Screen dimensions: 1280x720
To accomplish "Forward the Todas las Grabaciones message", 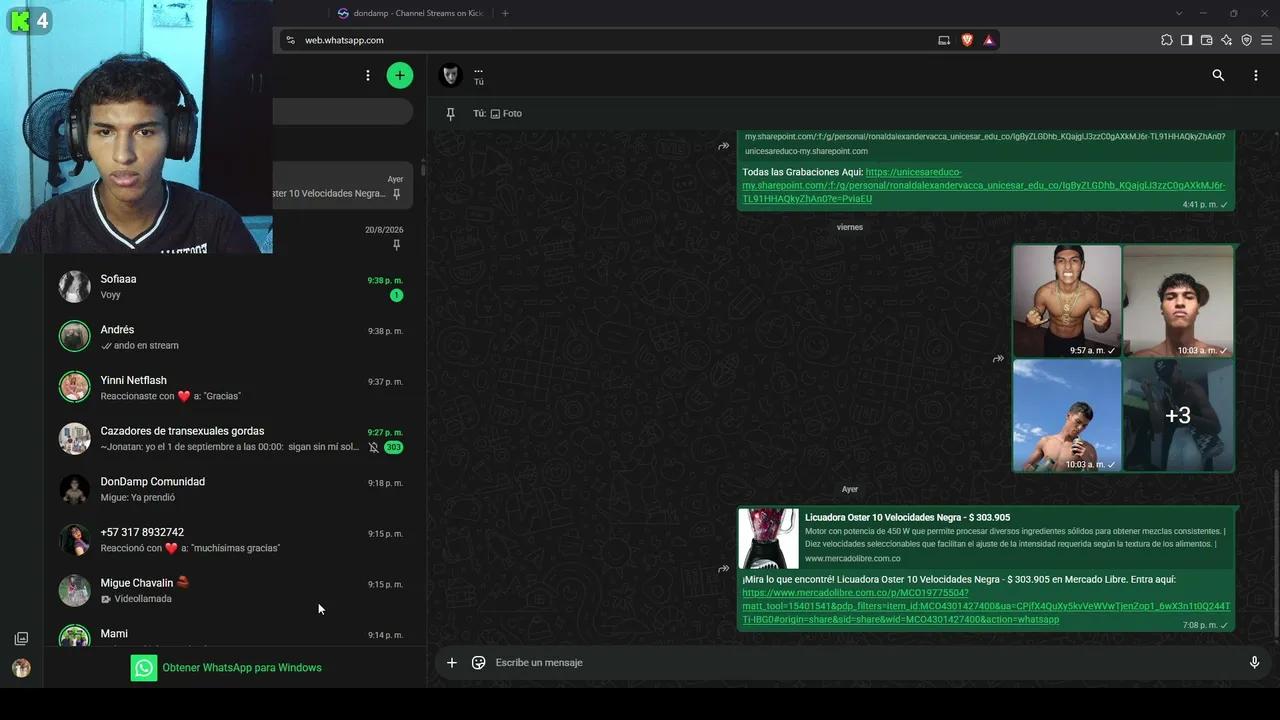I will click(x=723, y=146).
